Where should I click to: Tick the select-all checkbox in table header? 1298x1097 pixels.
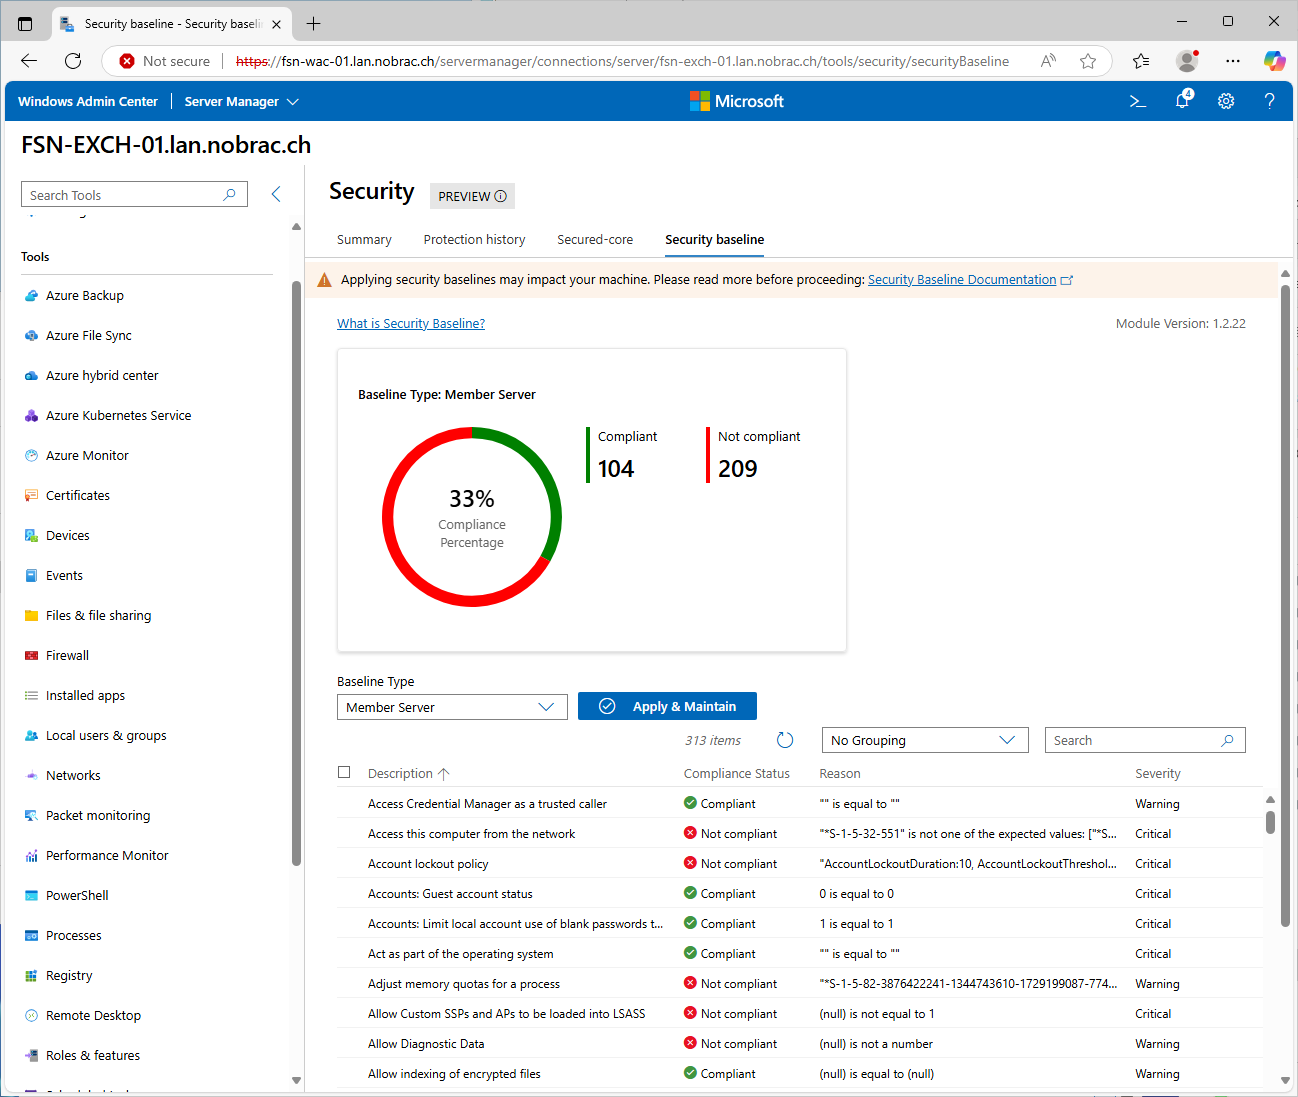coord(344,772)
